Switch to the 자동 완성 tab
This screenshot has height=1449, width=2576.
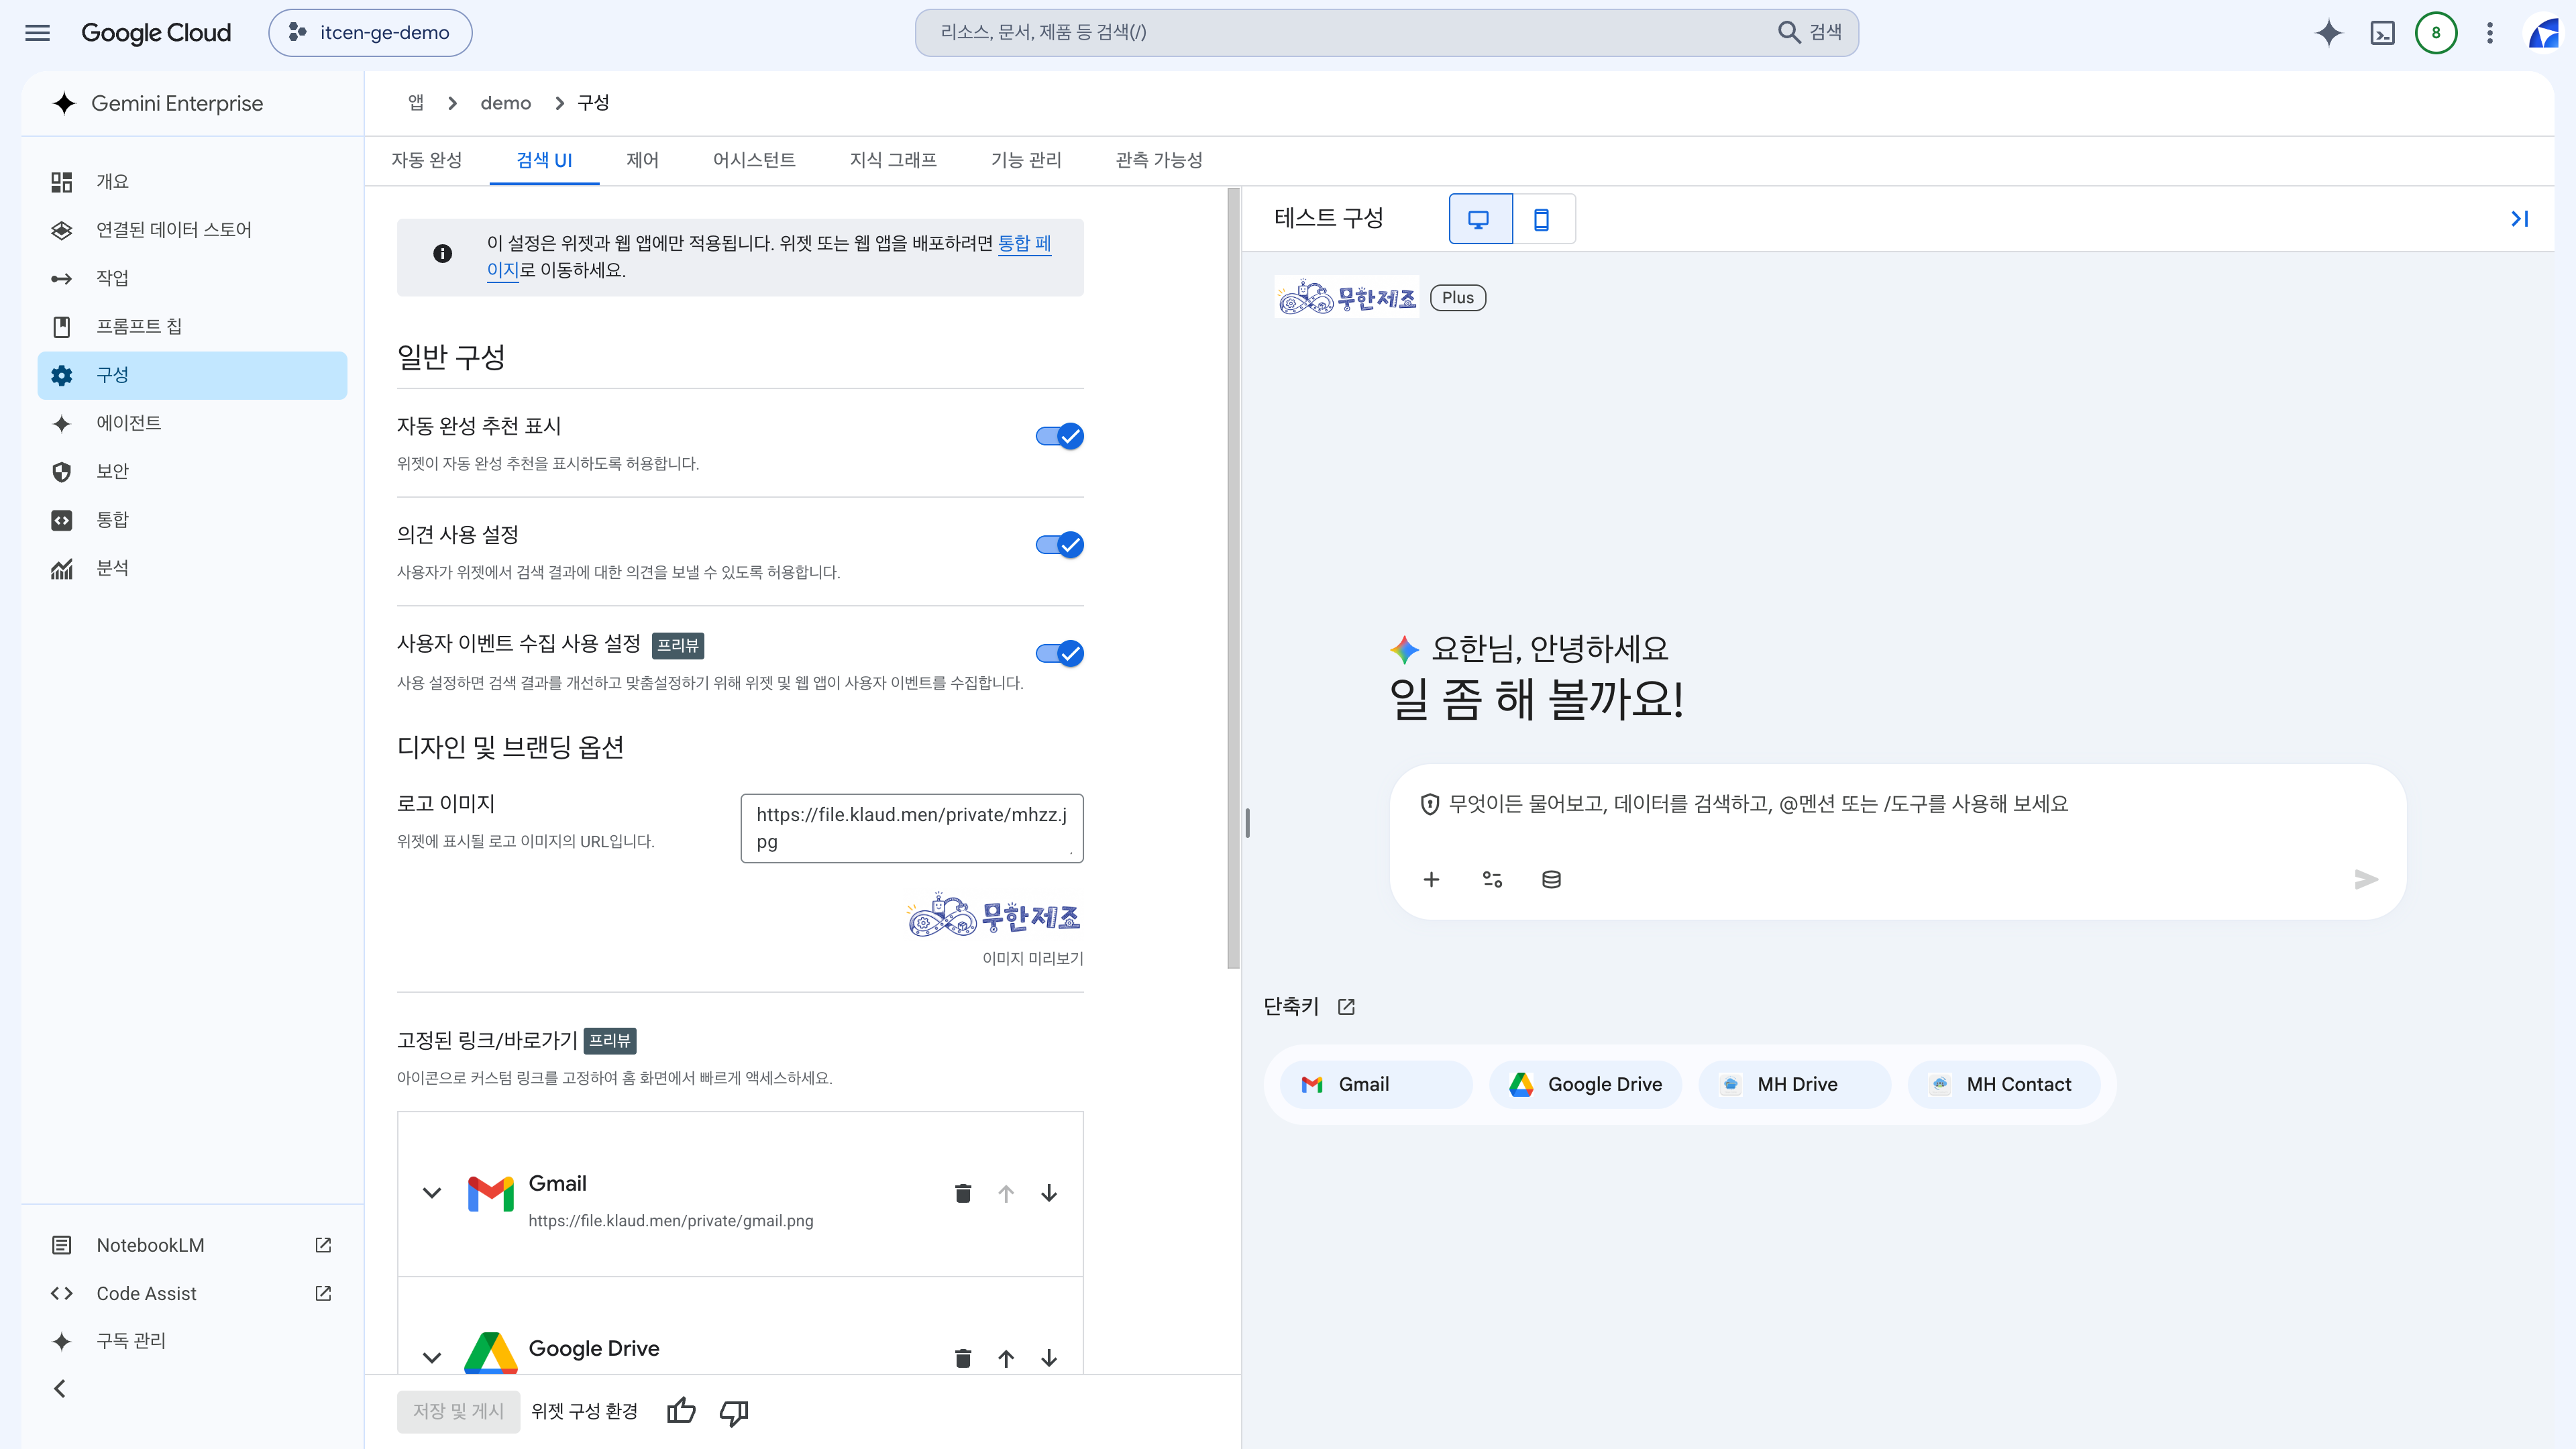click(x=427, y=160)
